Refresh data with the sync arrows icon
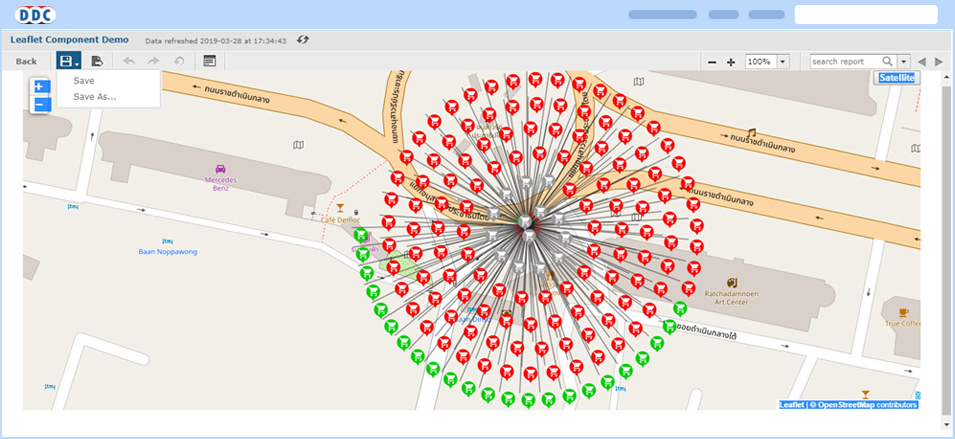Image resolution: width=955 pixels, height=439 pixels. [303, 40]
